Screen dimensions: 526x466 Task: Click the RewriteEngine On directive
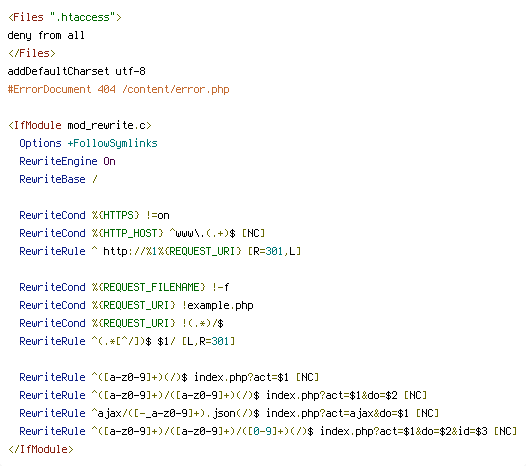point(67,161)
